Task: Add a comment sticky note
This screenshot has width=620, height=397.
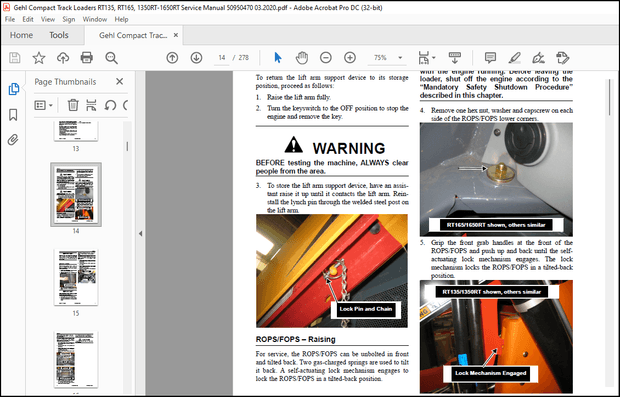Action: pos(490,58)
